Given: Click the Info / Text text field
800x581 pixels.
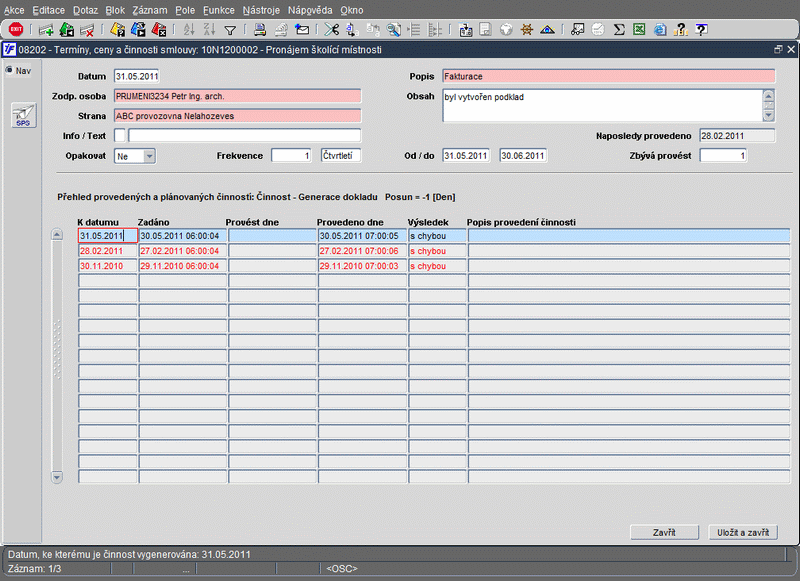Looking at the screenshot, I should click(x=244, y=135).
